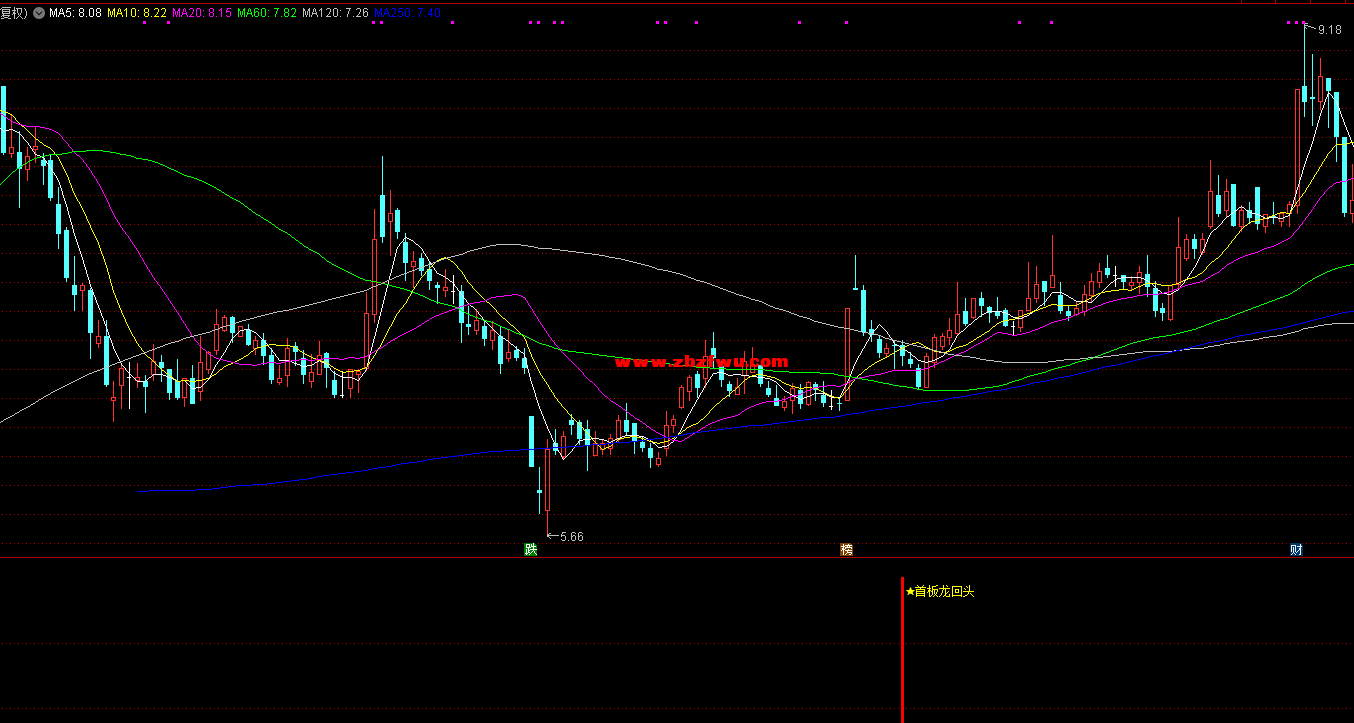
Task: Select the yellow MA10: 8.22 label
Action: pyautogui.click(x=137, y=13)
